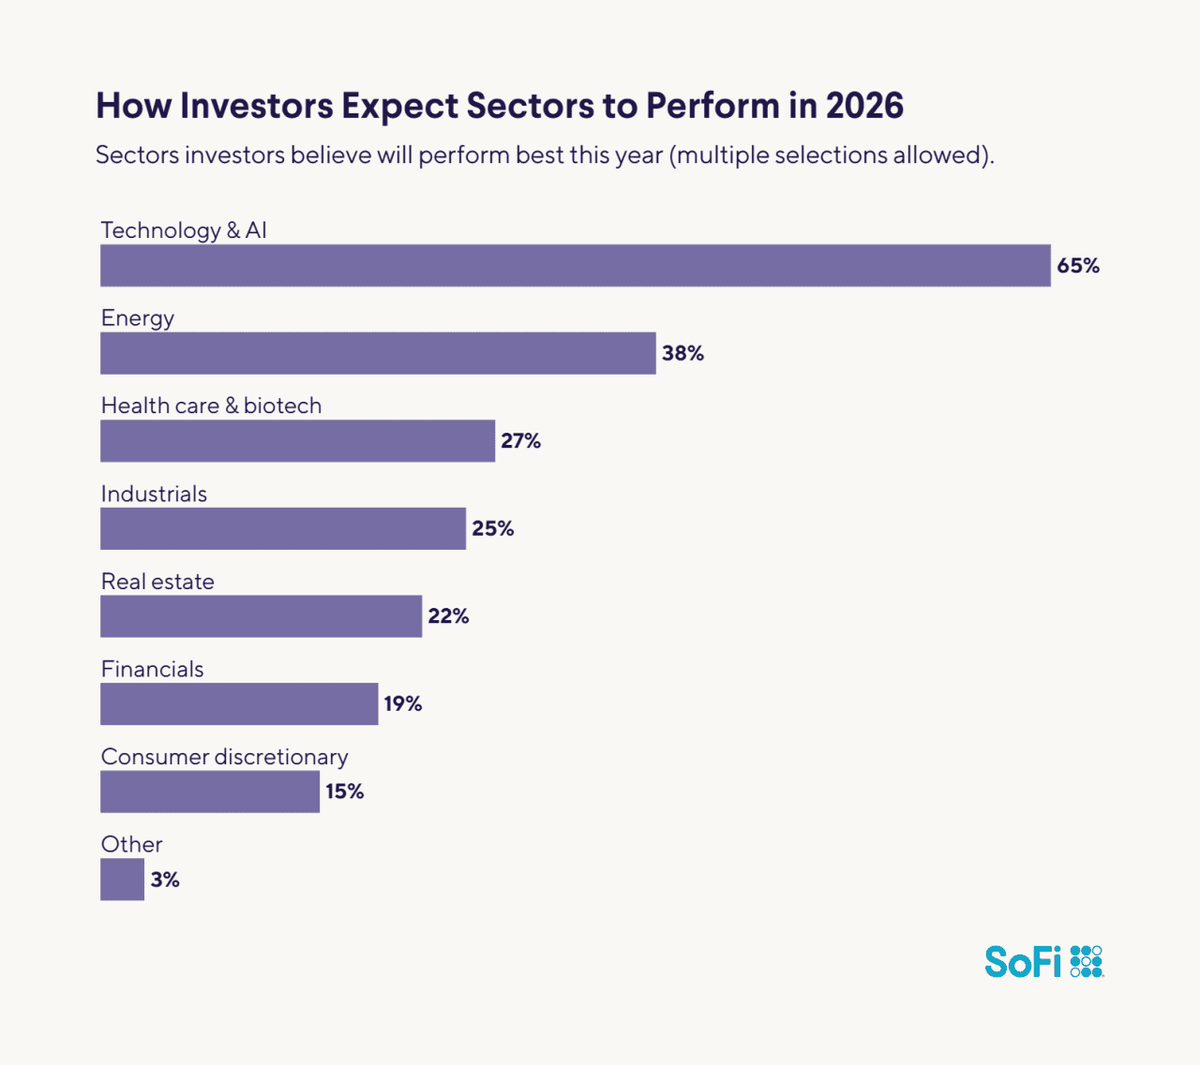Select the Health care & biotech bar
The image size is (1200, 1065).
297,441
